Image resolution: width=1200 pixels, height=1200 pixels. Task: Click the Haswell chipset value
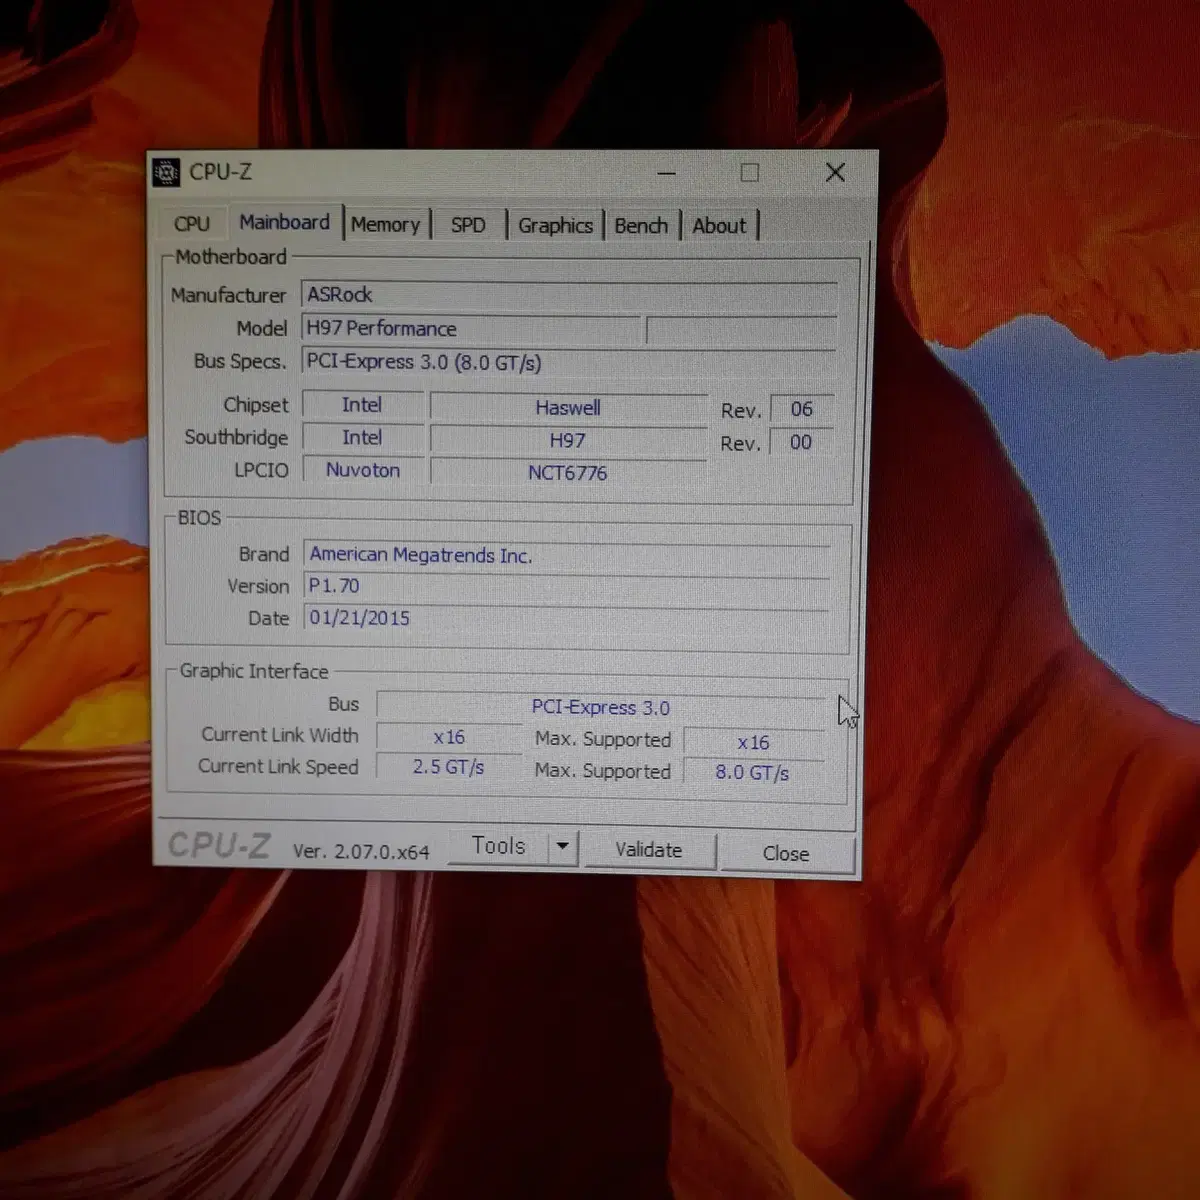coord(568,408)
